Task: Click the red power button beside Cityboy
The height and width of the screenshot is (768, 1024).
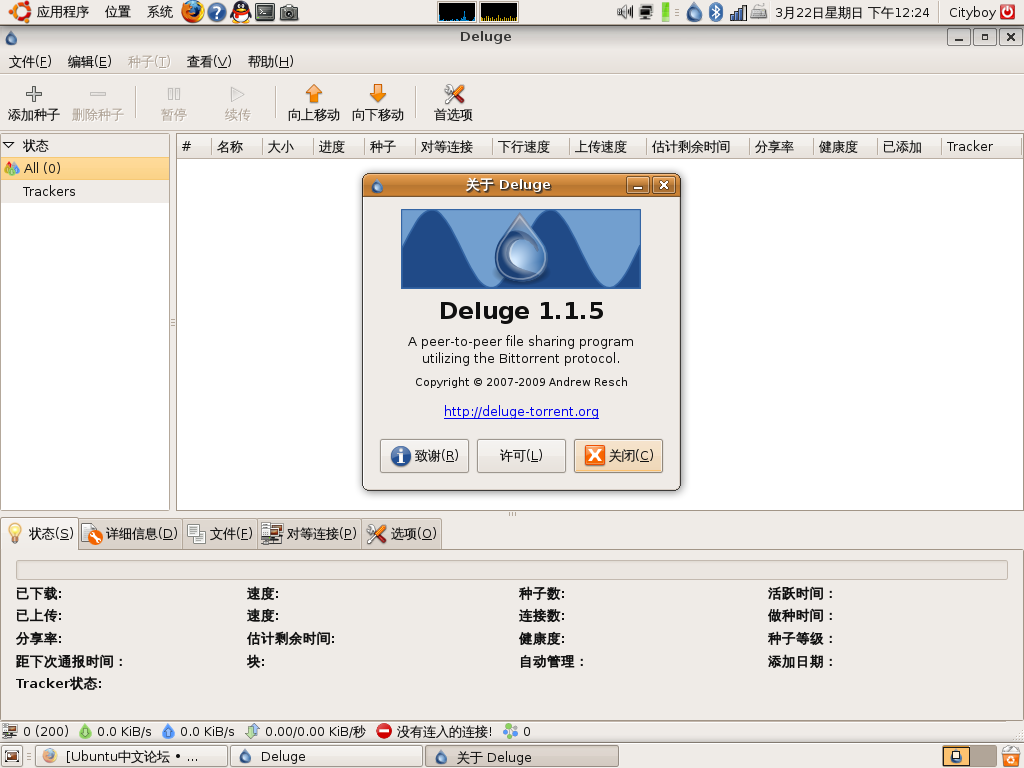Action: pyautogui.click(x=1008, y=12)
